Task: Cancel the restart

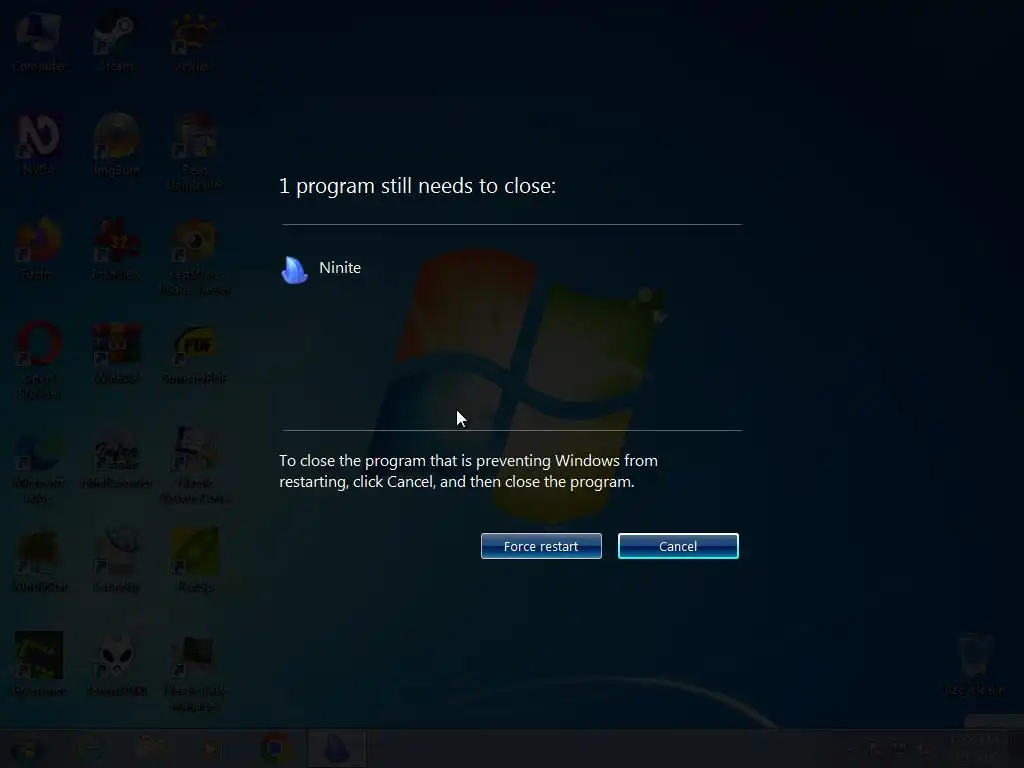Action: (678, 546)
